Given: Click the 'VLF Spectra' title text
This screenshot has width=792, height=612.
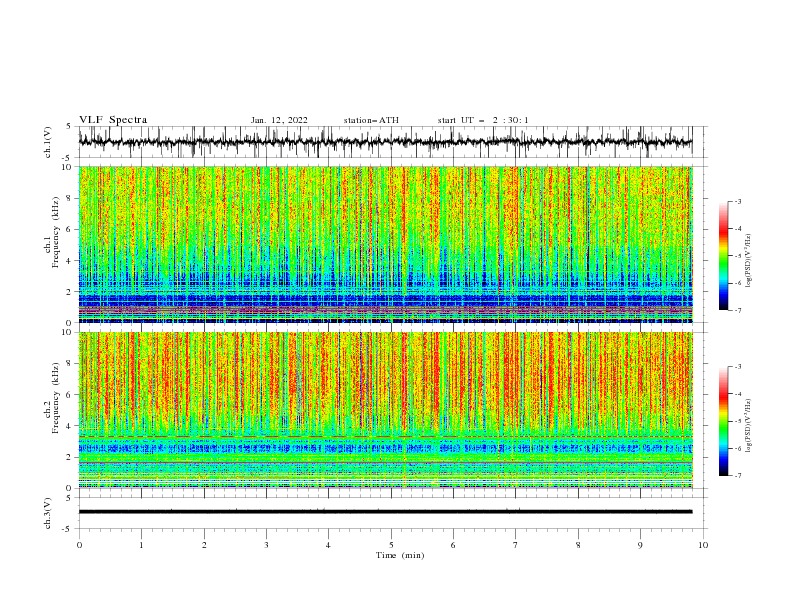Looking at the screenshot, I should 113,120.
